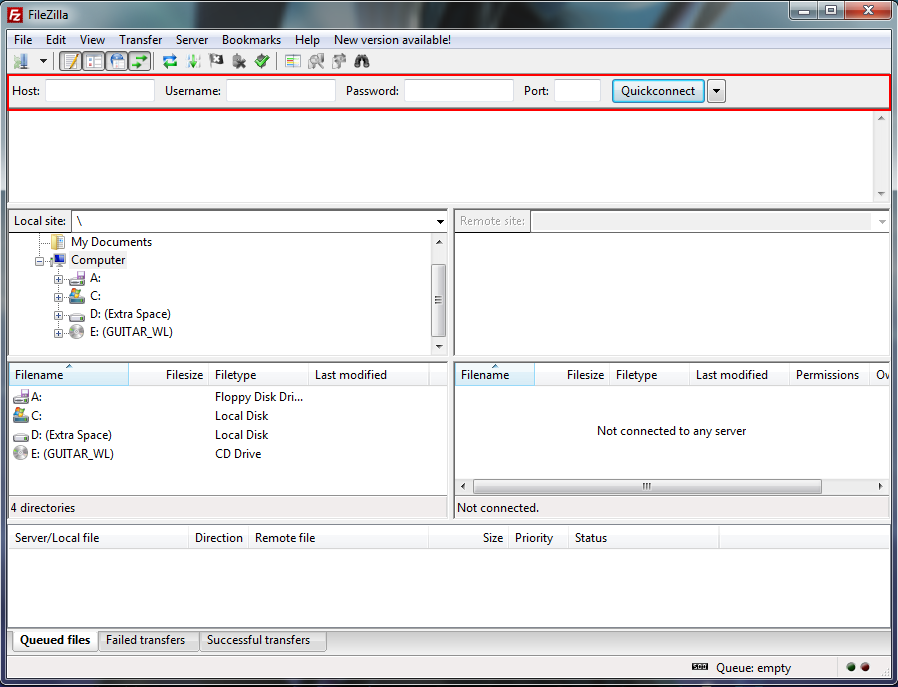Click into the Password input field
The image size is (898, 687).
pos(459,90)
